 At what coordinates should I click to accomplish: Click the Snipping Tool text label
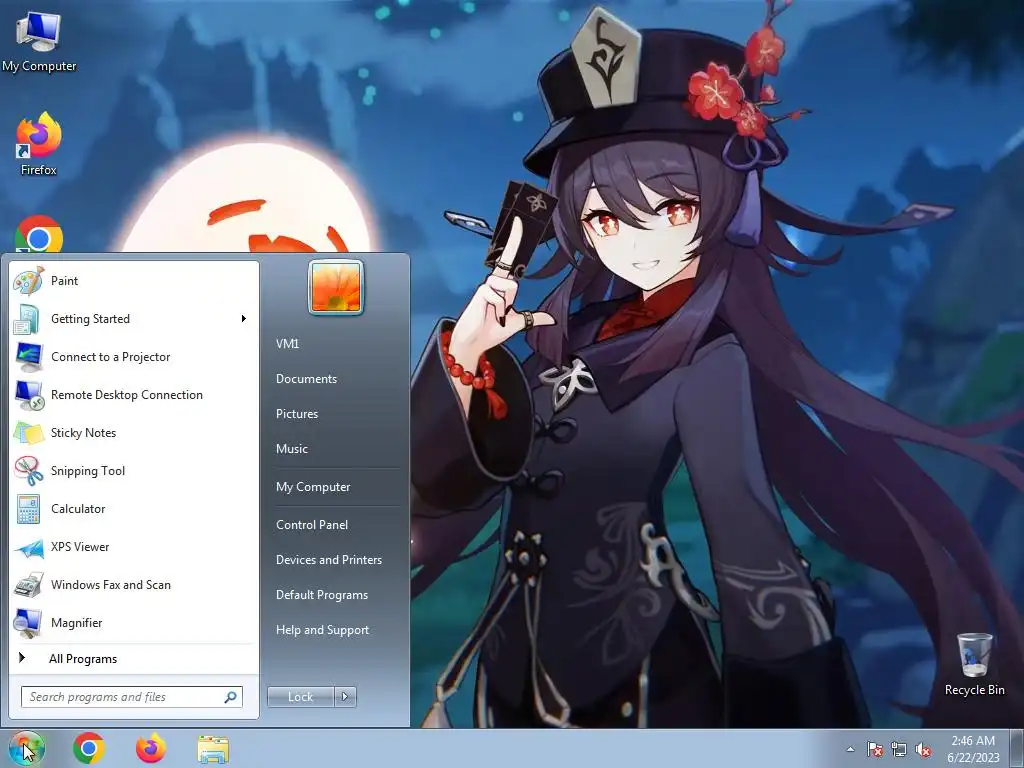tap(88, 471)
